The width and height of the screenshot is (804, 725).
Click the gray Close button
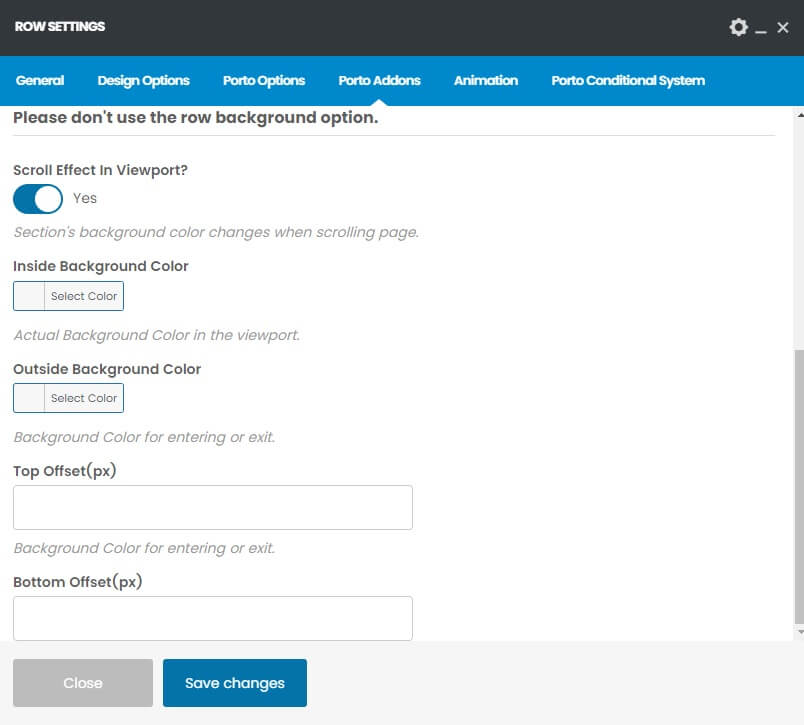point(83,683)
